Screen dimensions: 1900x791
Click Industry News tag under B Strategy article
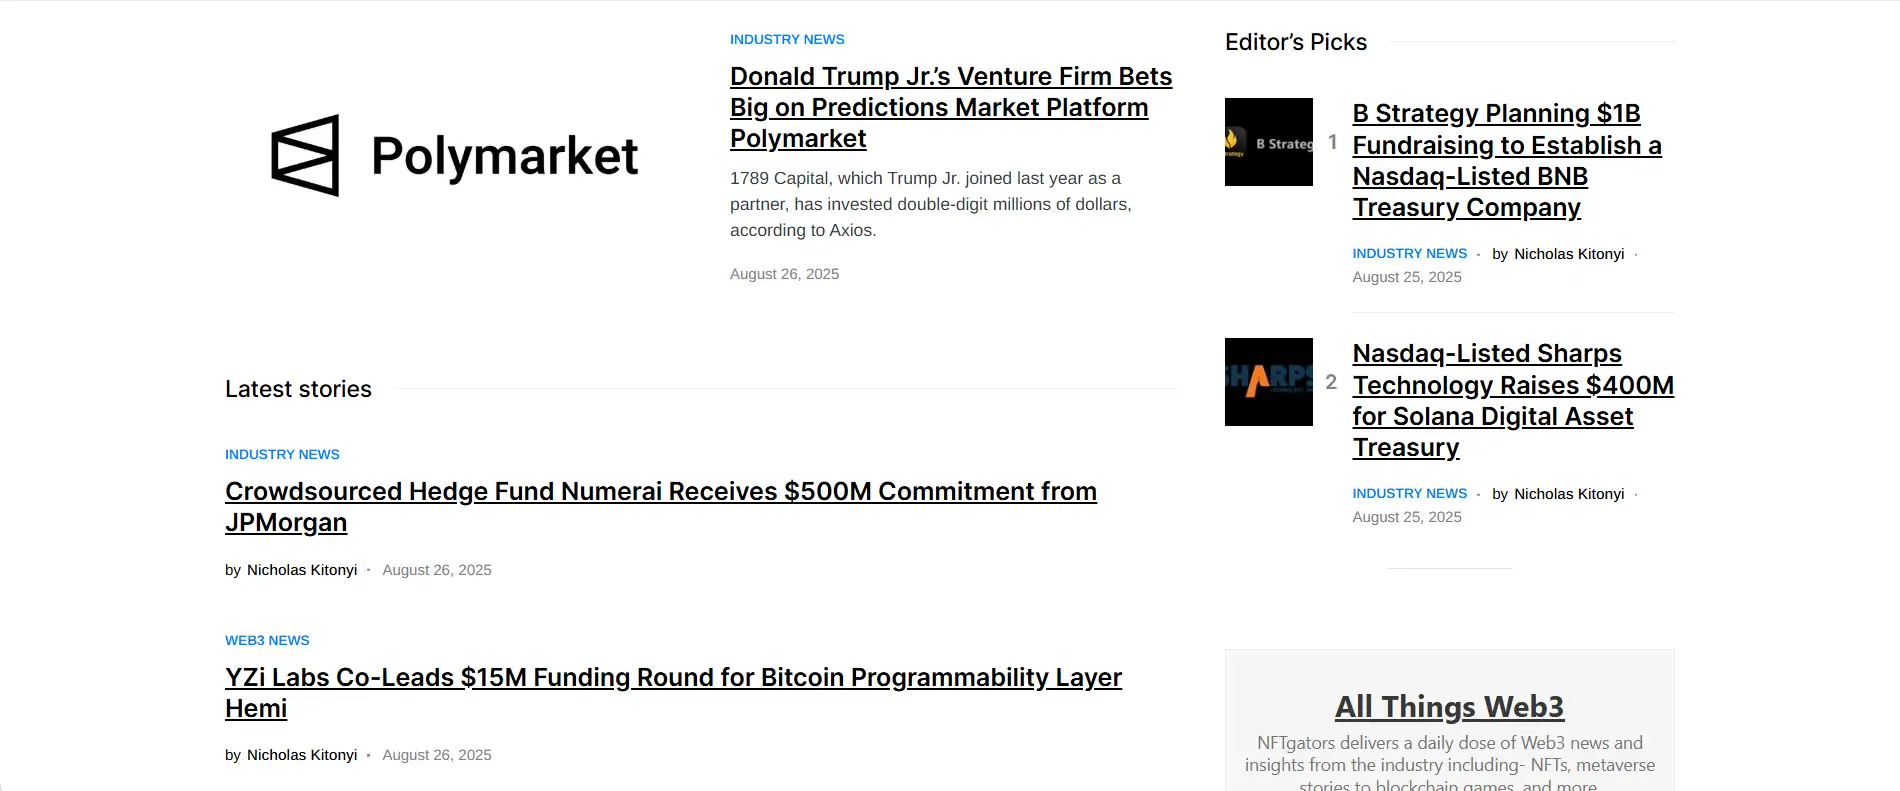[x=1409, y=254]
